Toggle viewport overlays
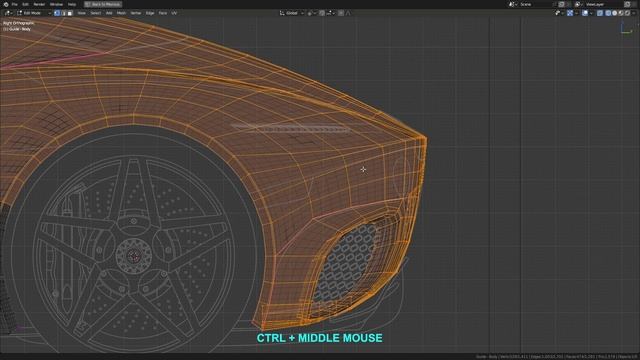 tap(585, 13)
